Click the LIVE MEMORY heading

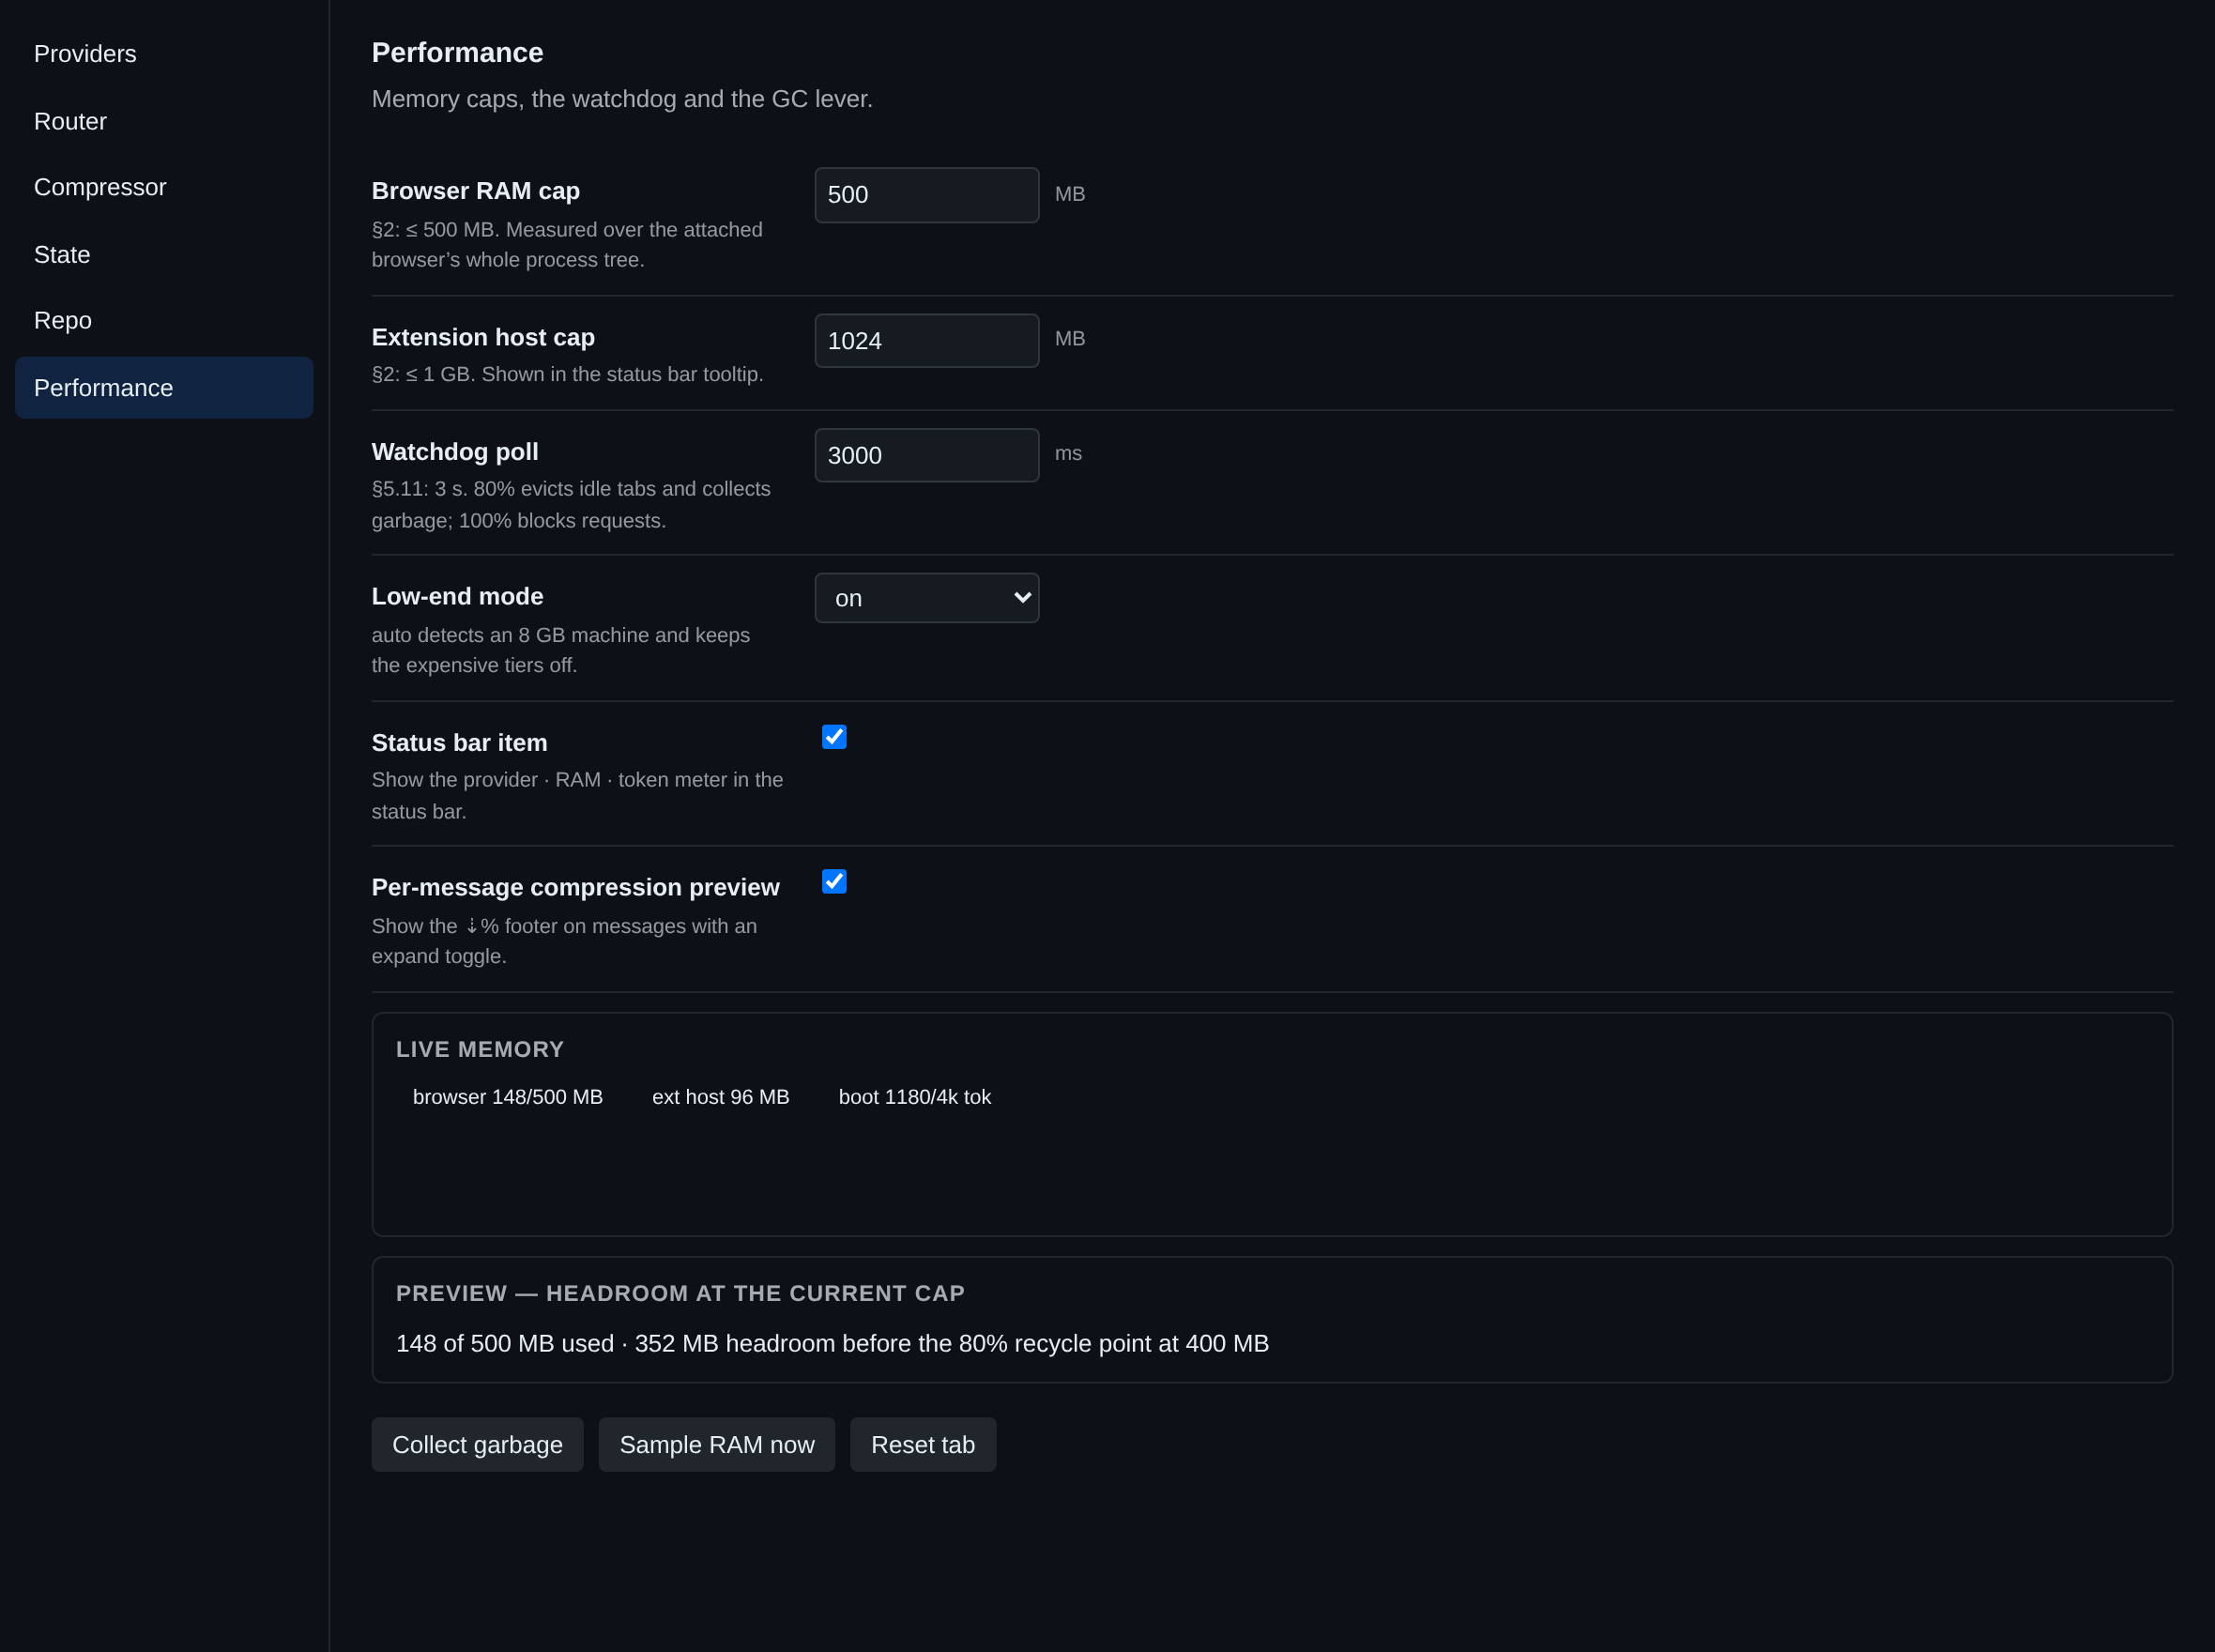[x=480, y=1049]
